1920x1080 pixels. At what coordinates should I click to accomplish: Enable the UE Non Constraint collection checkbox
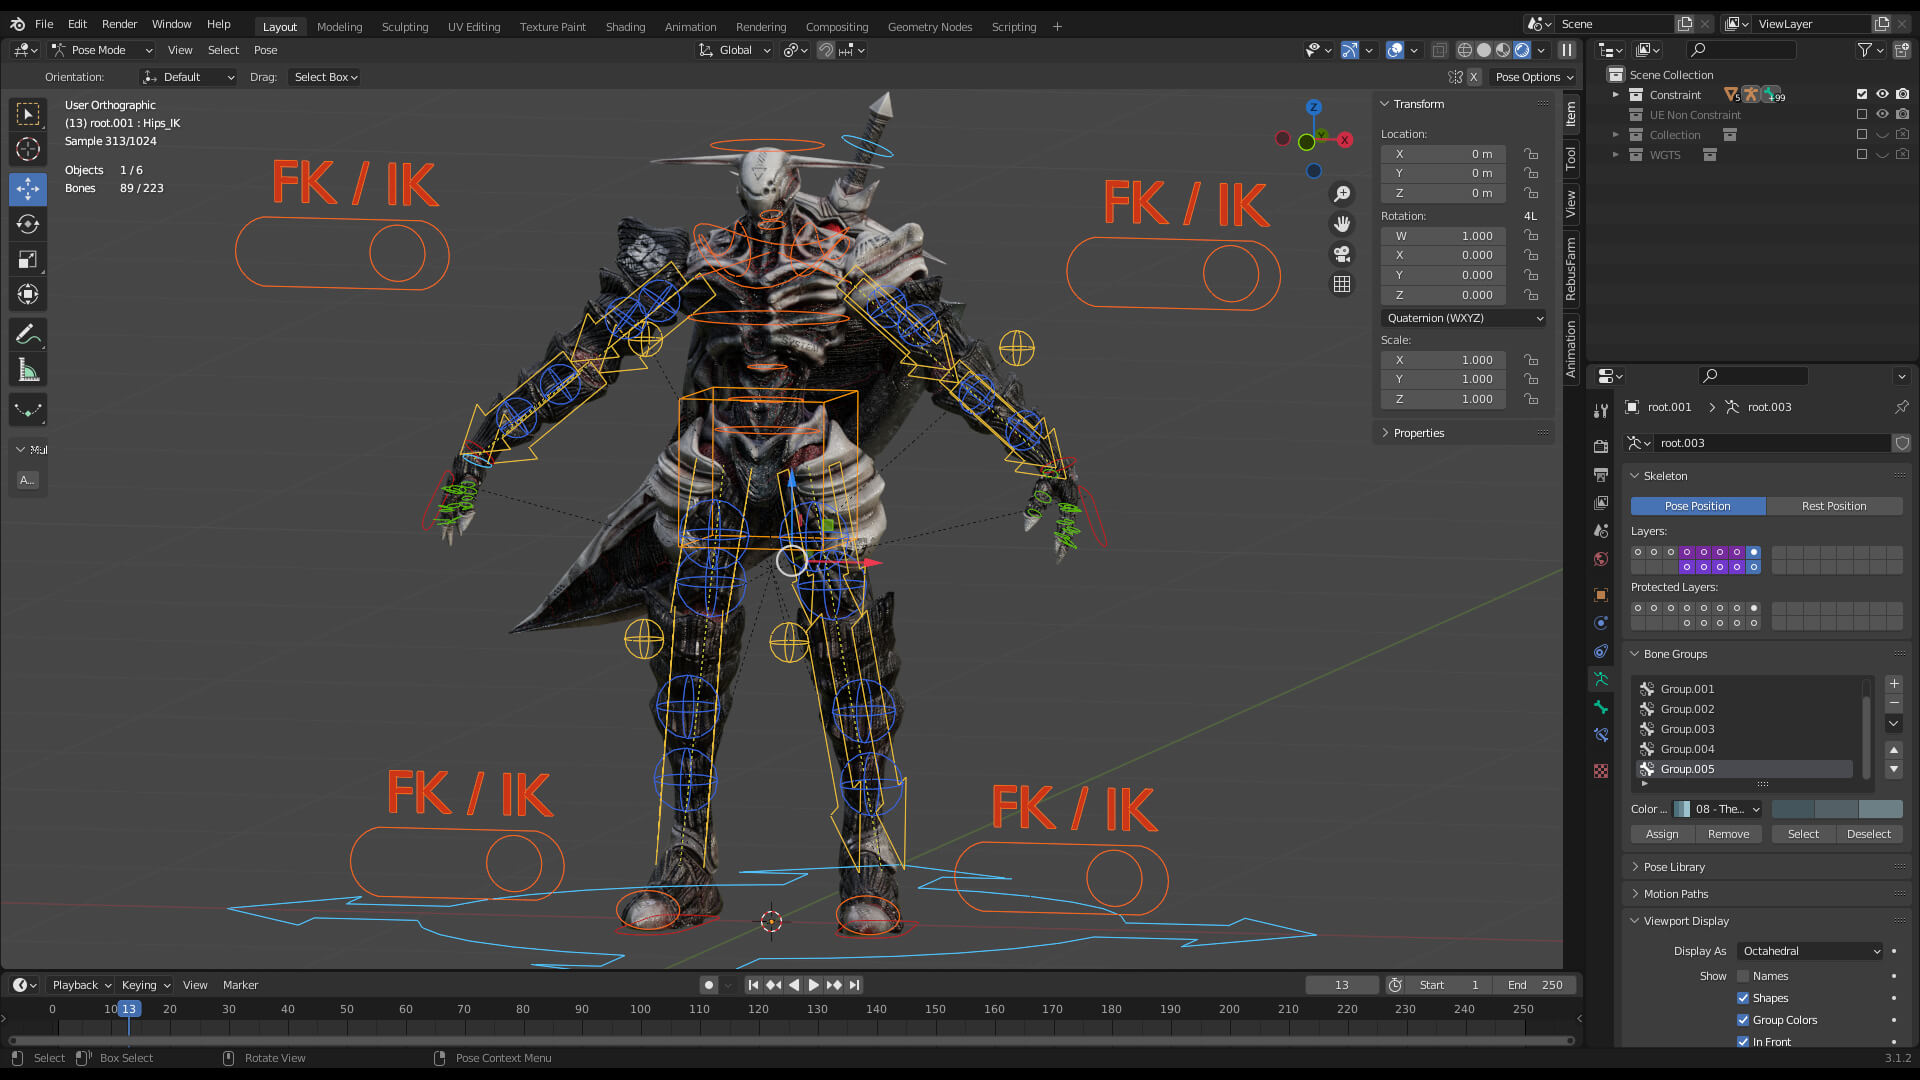[1862, 114]
